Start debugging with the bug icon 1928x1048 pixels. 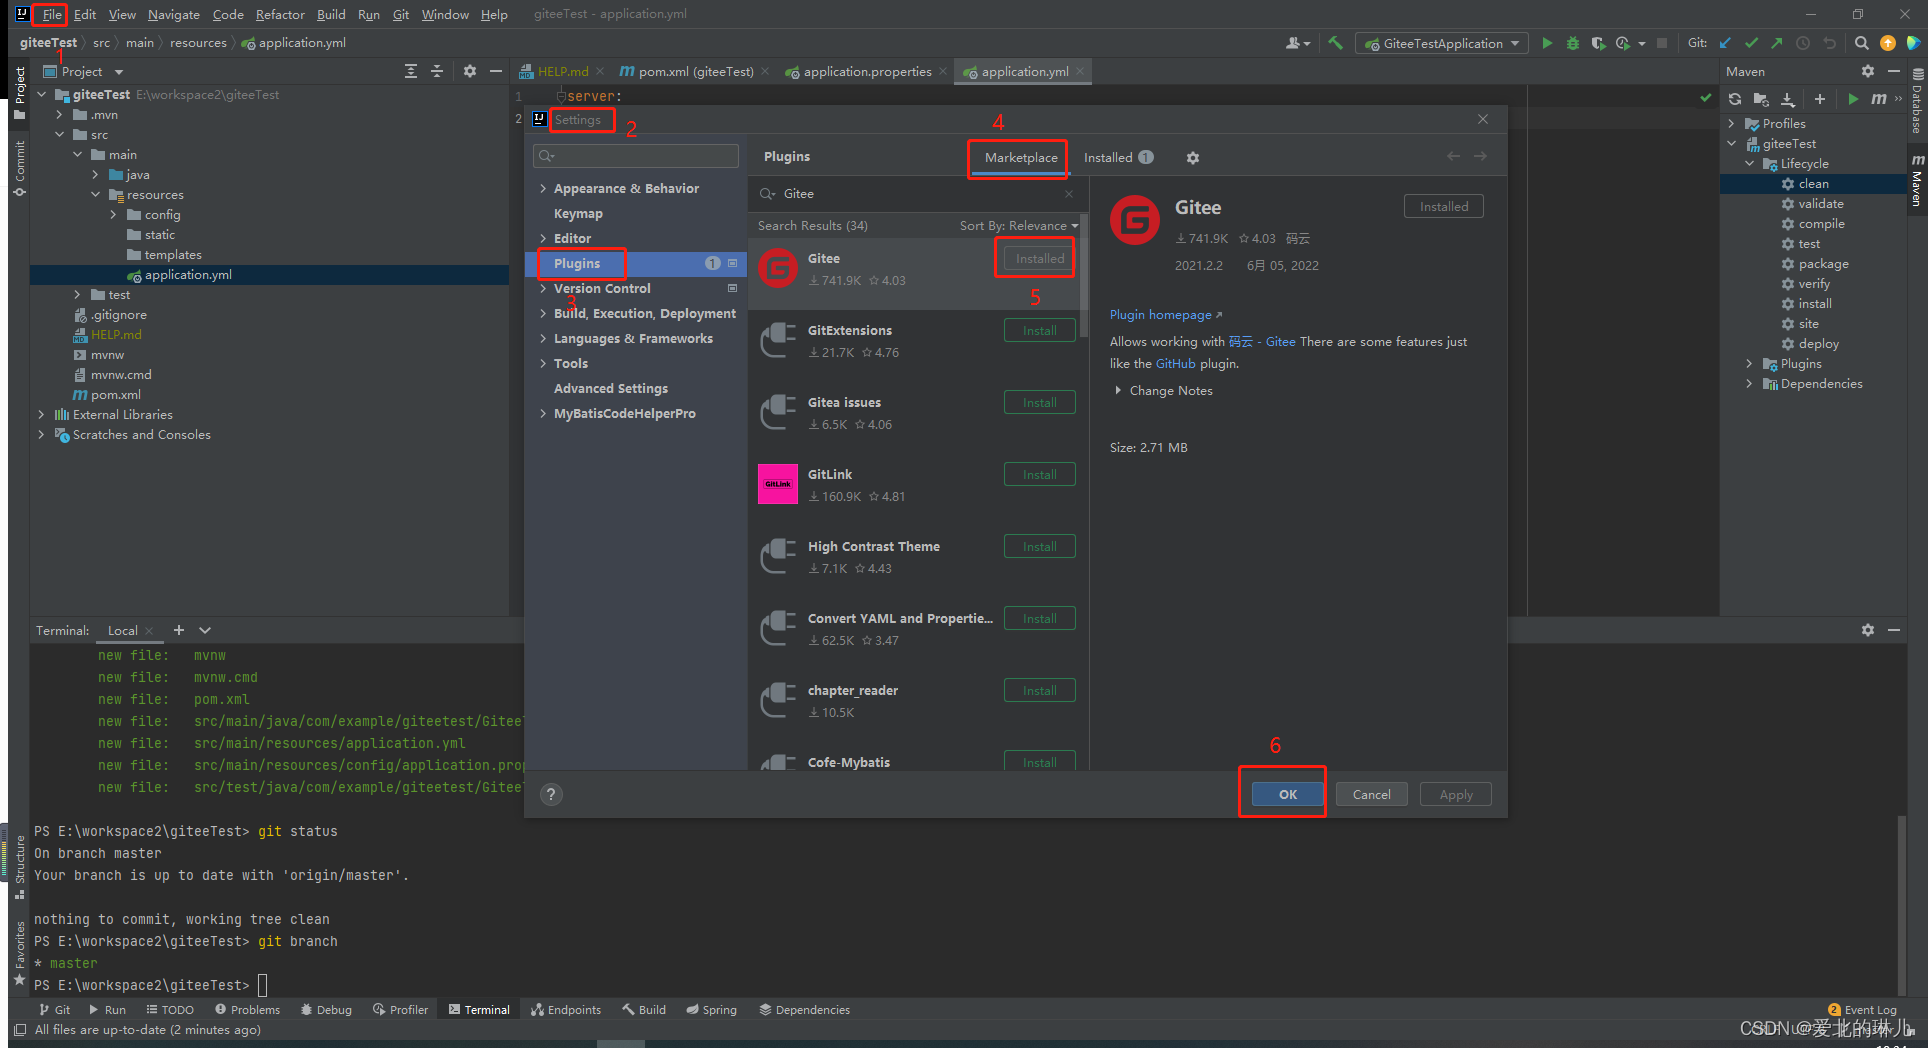pos(1572,43)
